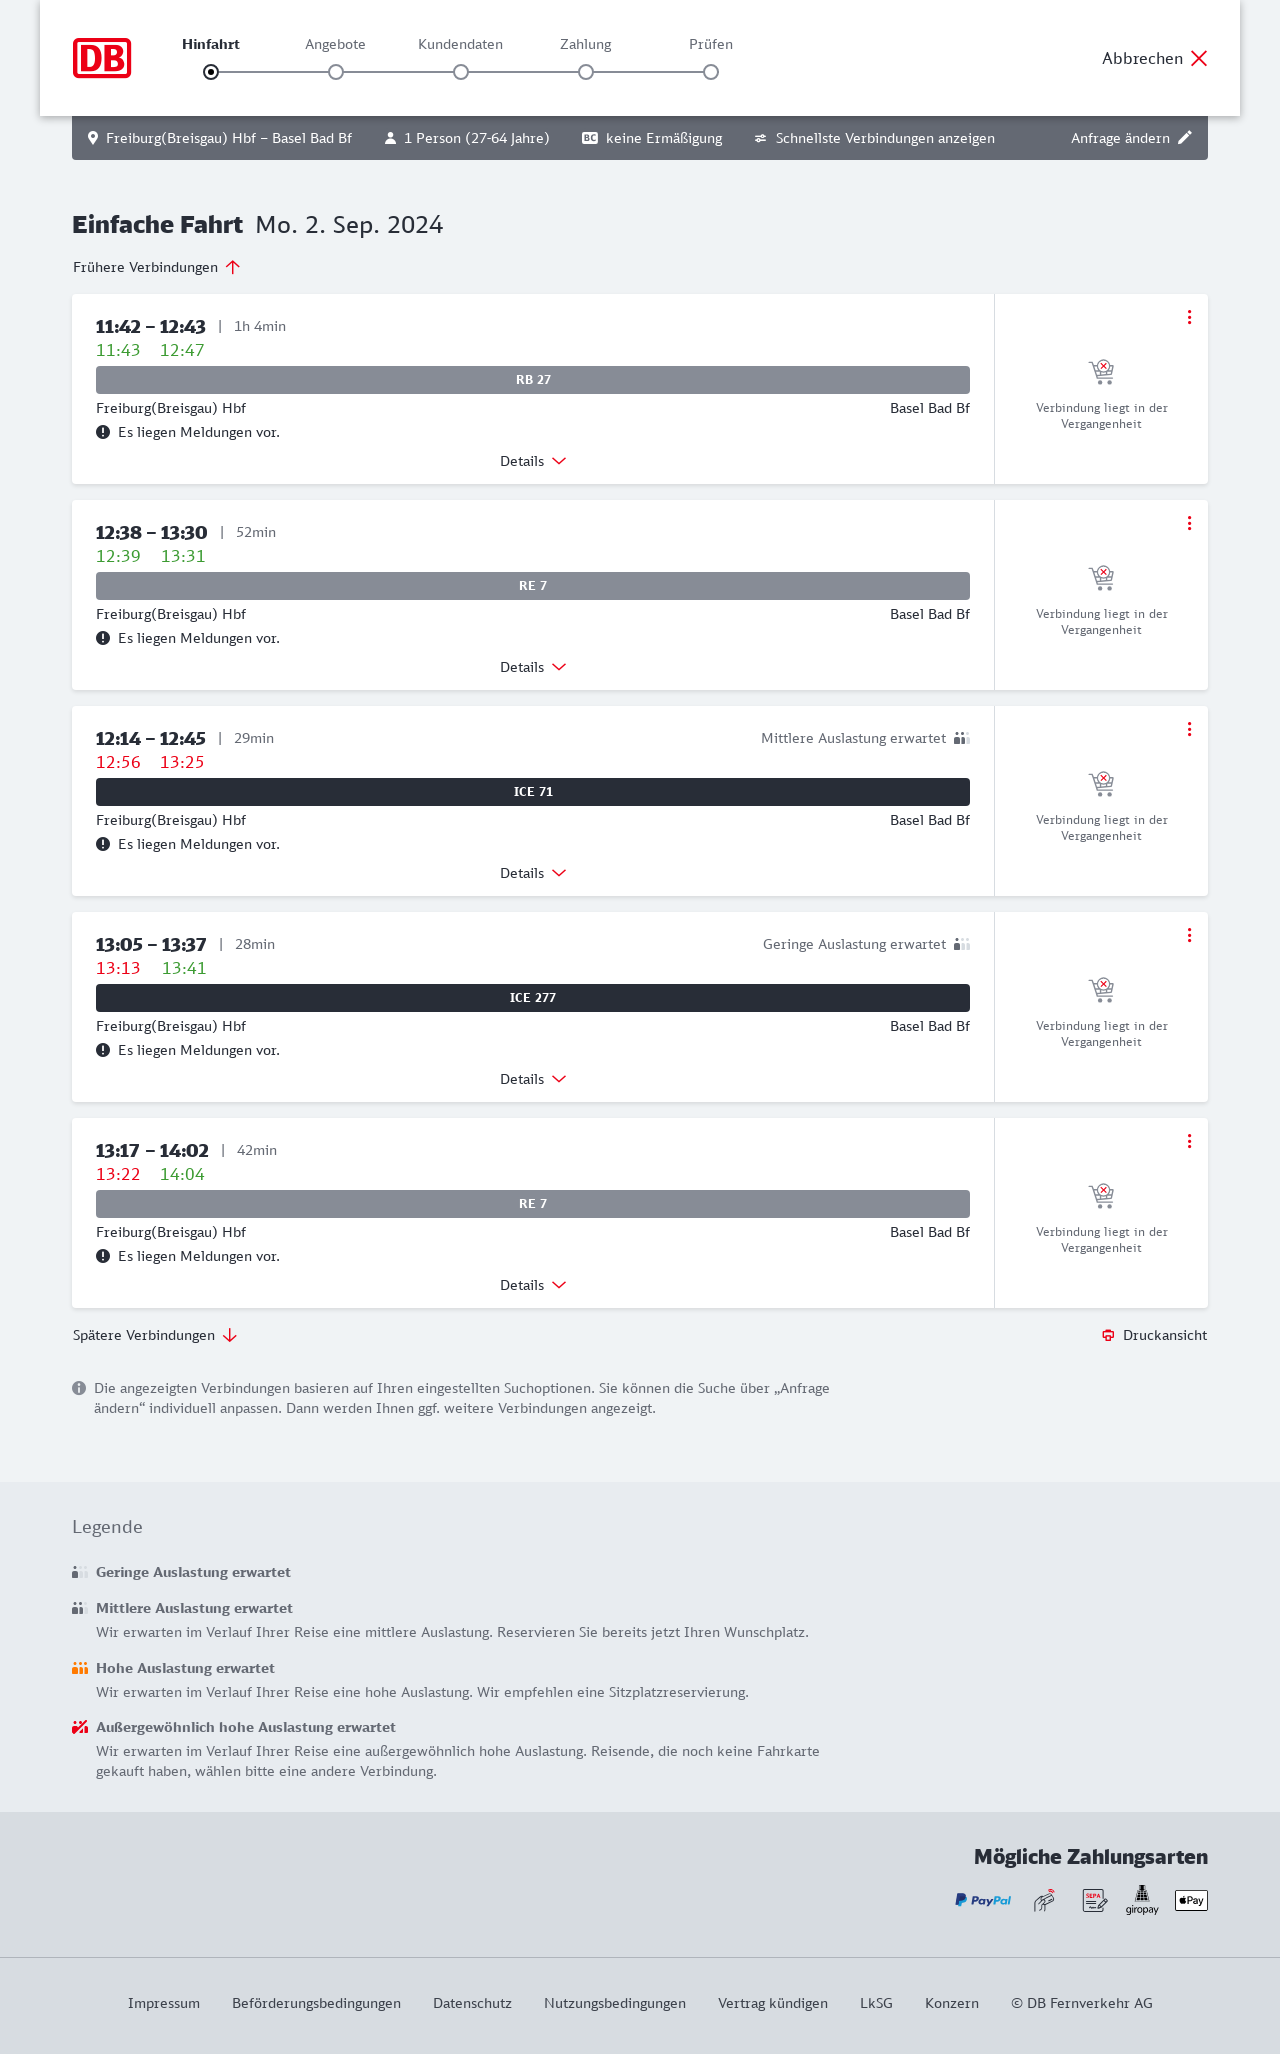This screenshot has width=1280, height=2054.
Task: Select the Angebote step circle
Action: [x=336, y=72]
